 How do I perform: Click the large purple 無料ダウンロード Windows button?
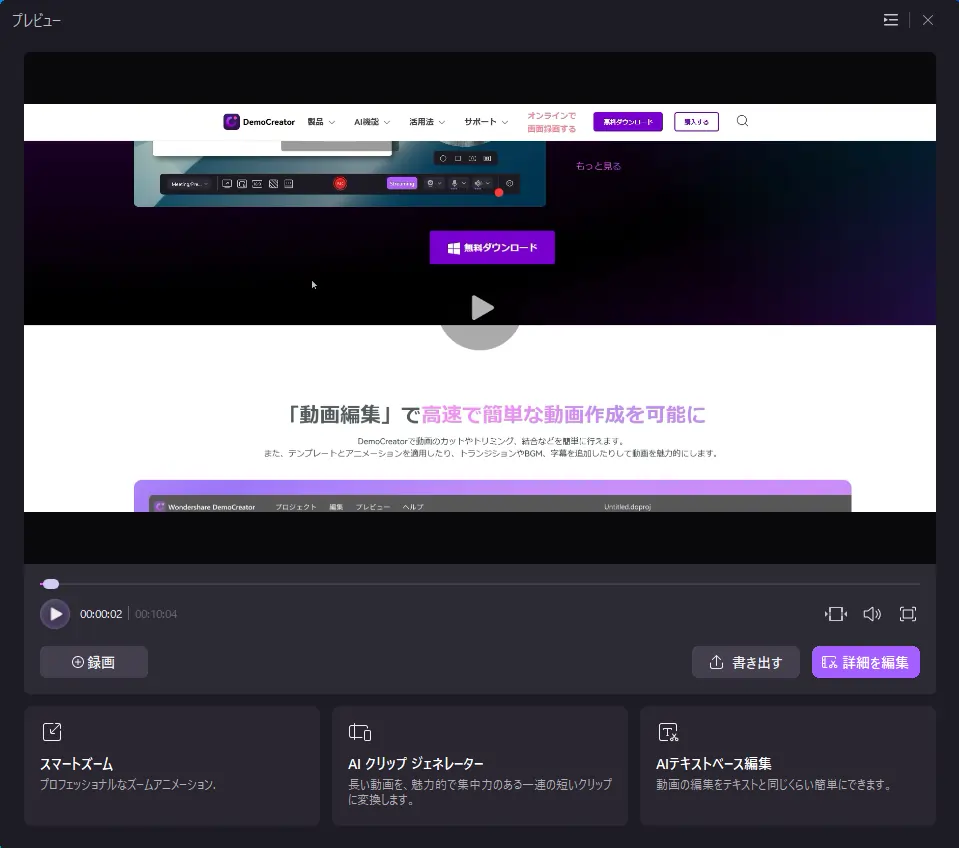(x=492, y=247)
